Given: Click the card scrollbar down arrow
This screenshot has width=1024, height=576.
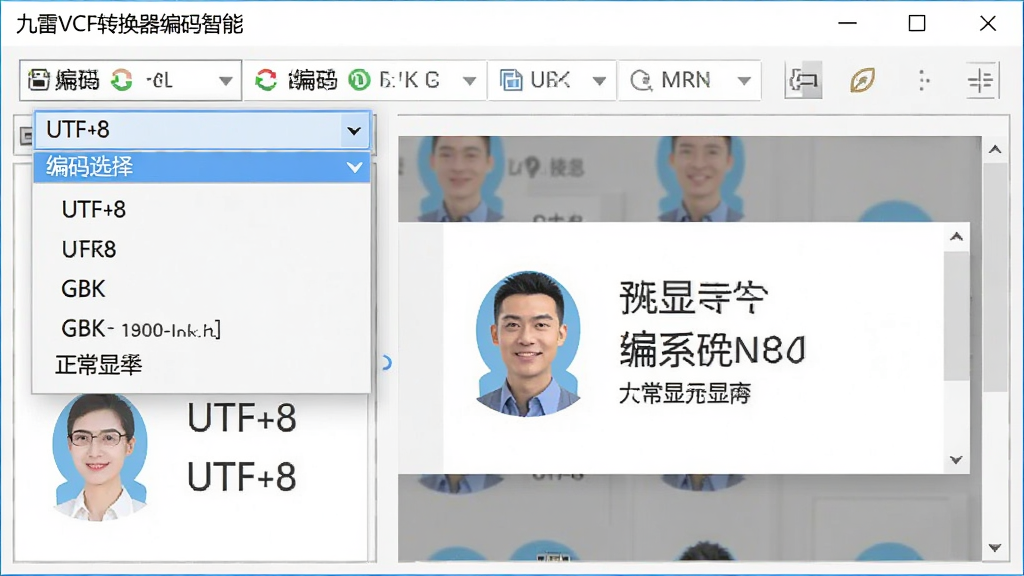Looking at the screenshot, I should click(x=956, y=460).
